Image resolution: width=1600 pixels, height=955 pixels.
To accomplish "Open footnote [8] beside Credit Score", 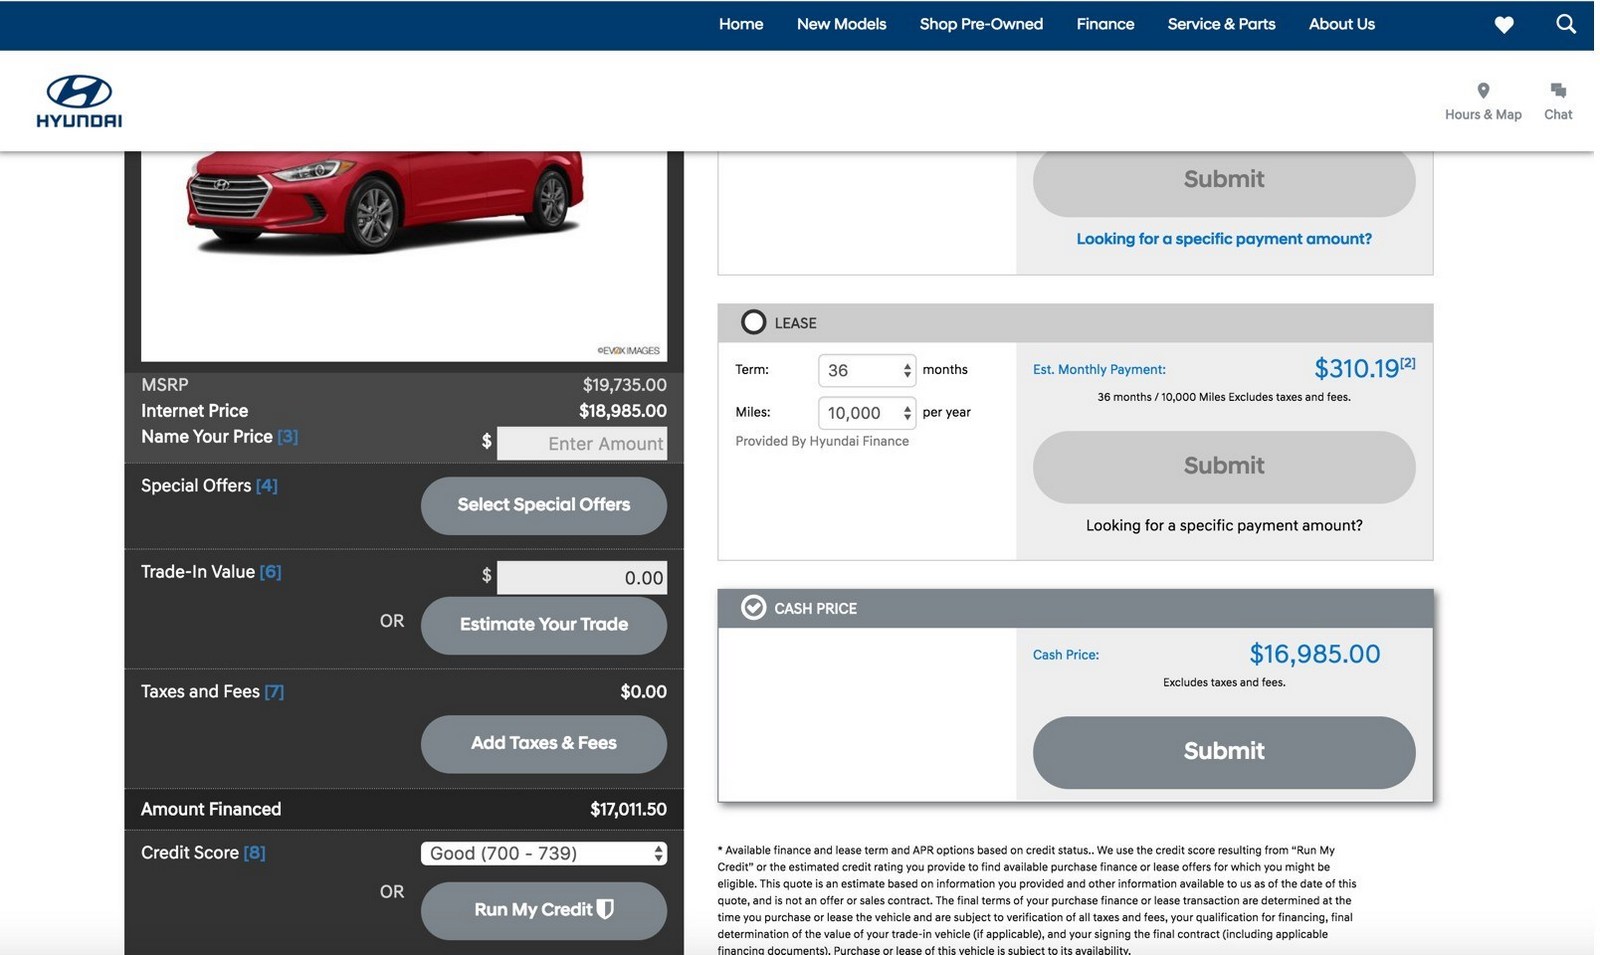I will click(x=254, y=853).
